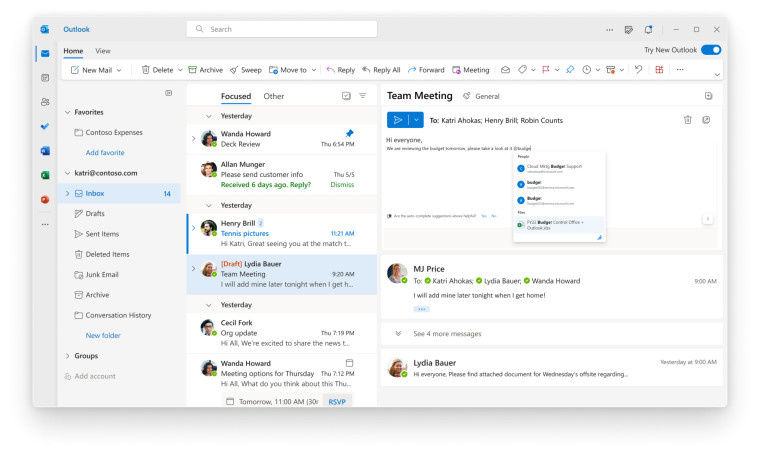
Task: Open the People contacts icon
Action: [x=45, y=102]
